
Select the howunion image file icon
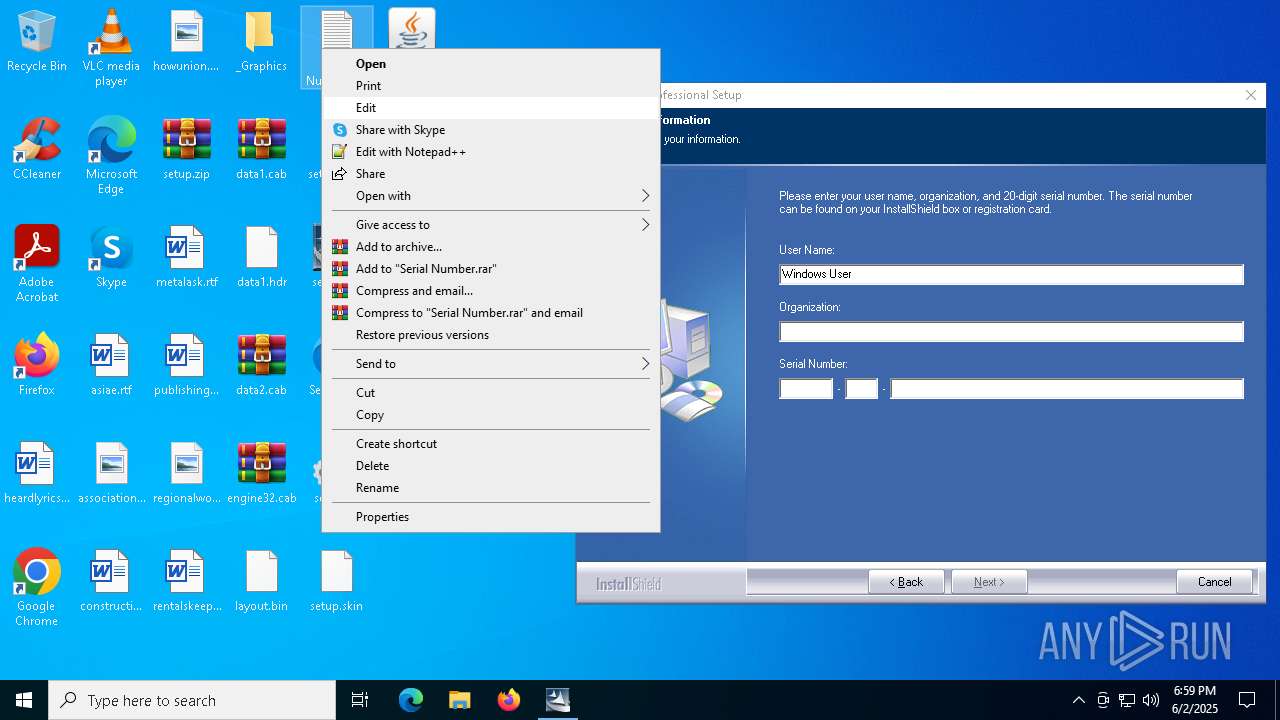186,42
